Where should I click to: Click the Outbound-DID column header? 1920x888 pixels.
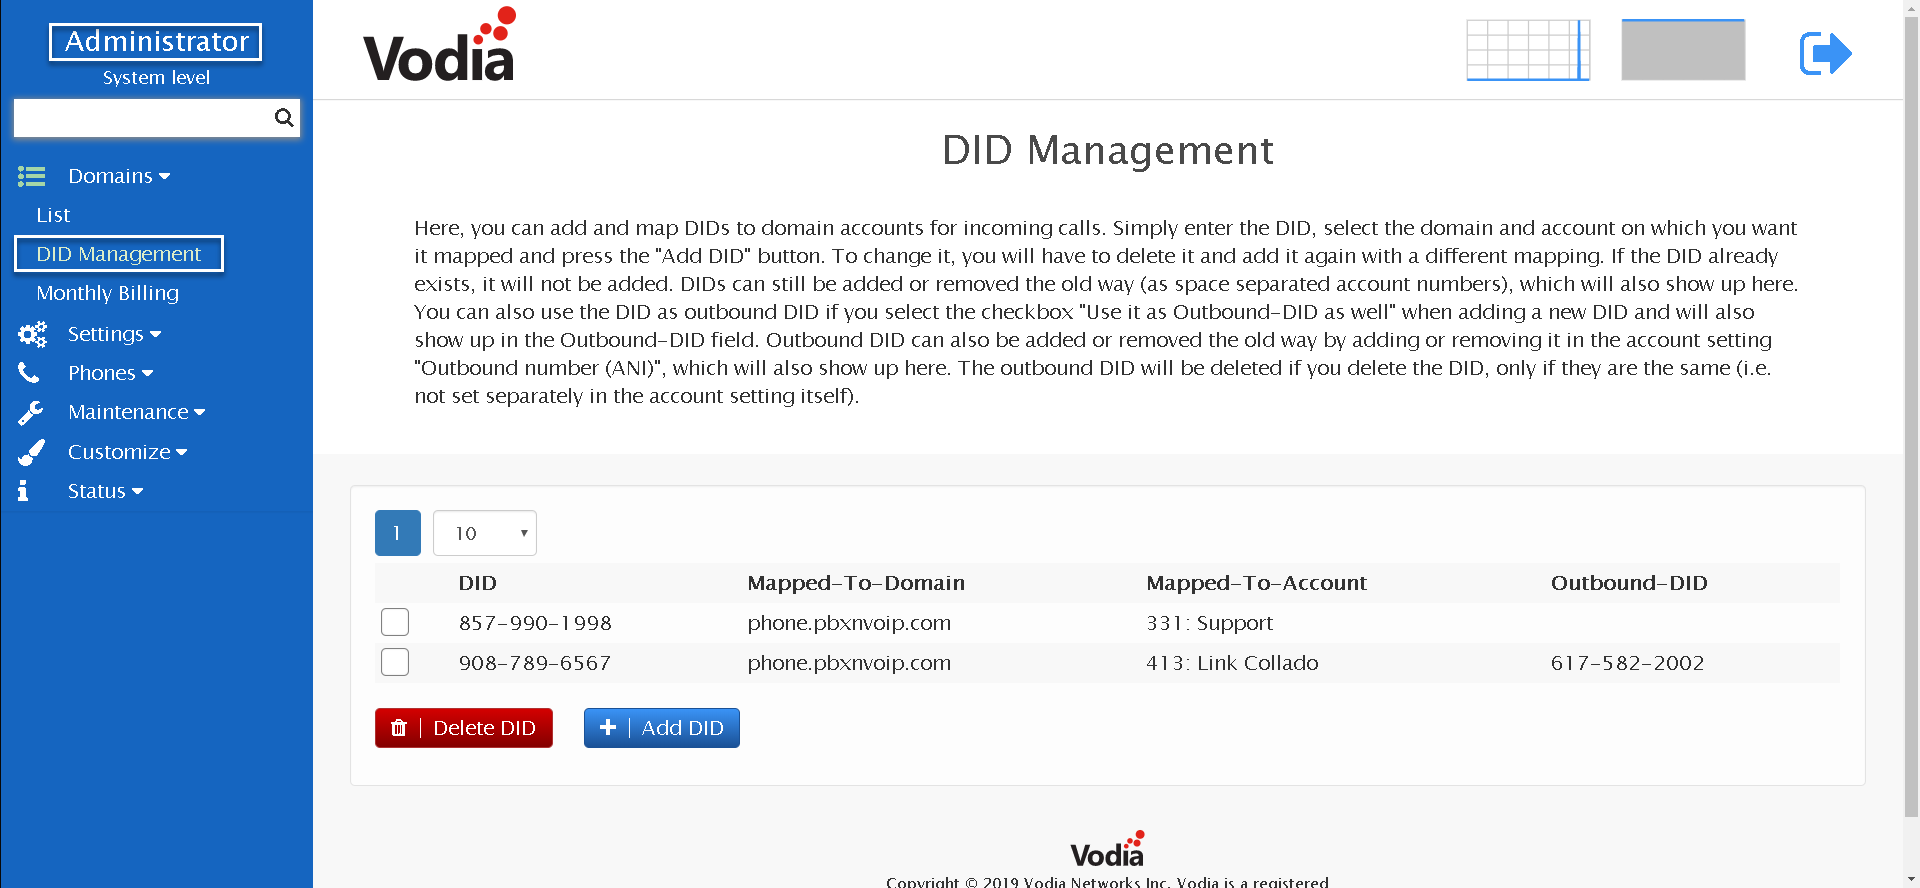(x=1629, y=583)
